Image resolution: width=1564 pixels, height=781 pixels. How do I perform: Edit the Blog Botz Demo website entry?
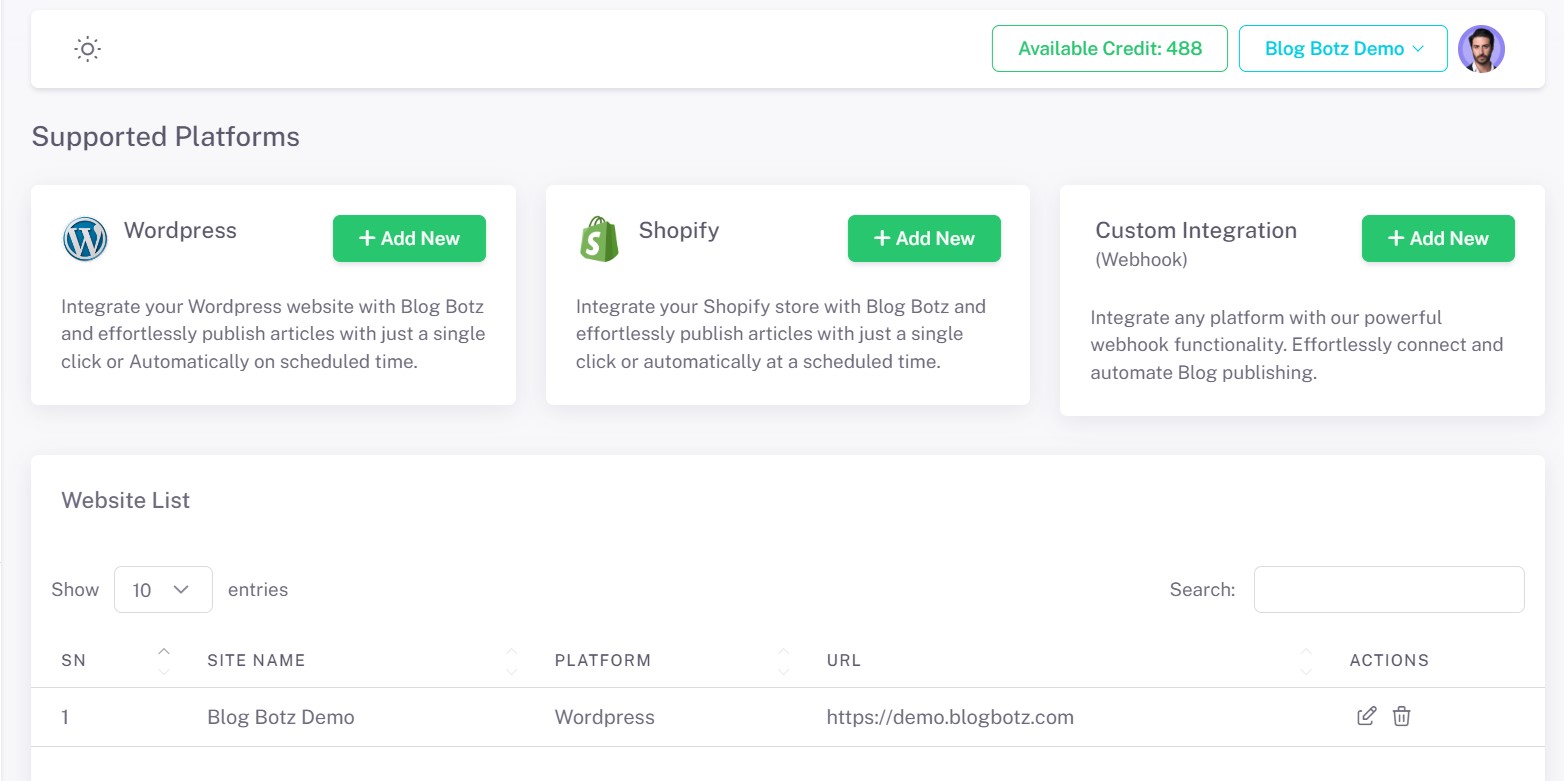pyautogui.click(x=1366, y=716)
